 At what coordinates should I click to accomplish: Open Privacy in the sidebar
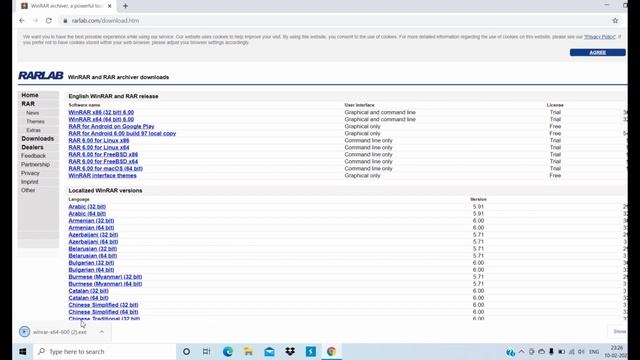pos(30,173)
